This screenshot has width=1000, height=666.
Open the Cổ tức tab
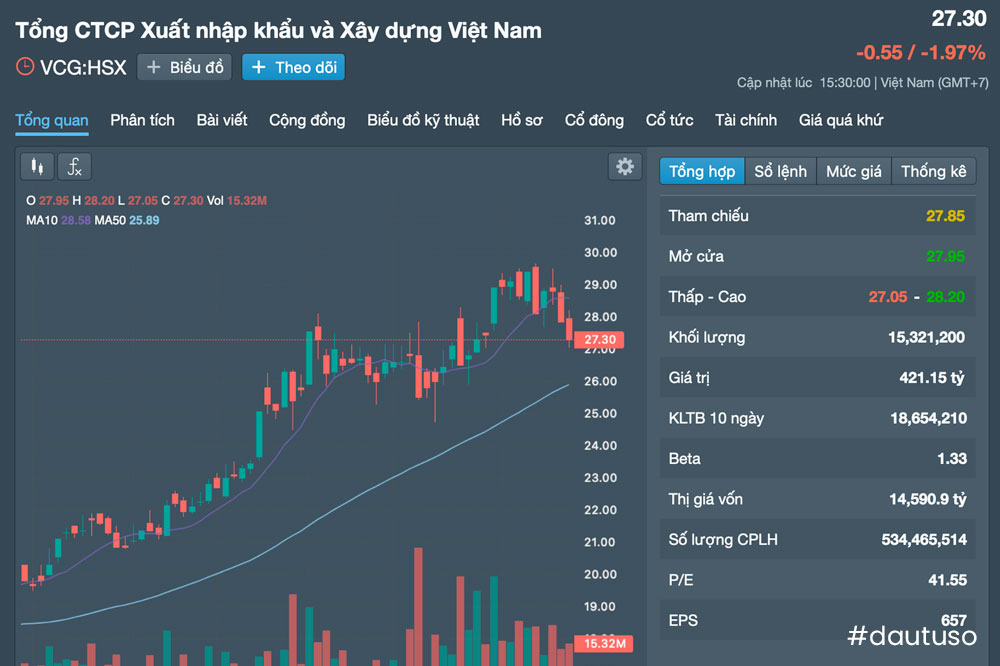669,120
